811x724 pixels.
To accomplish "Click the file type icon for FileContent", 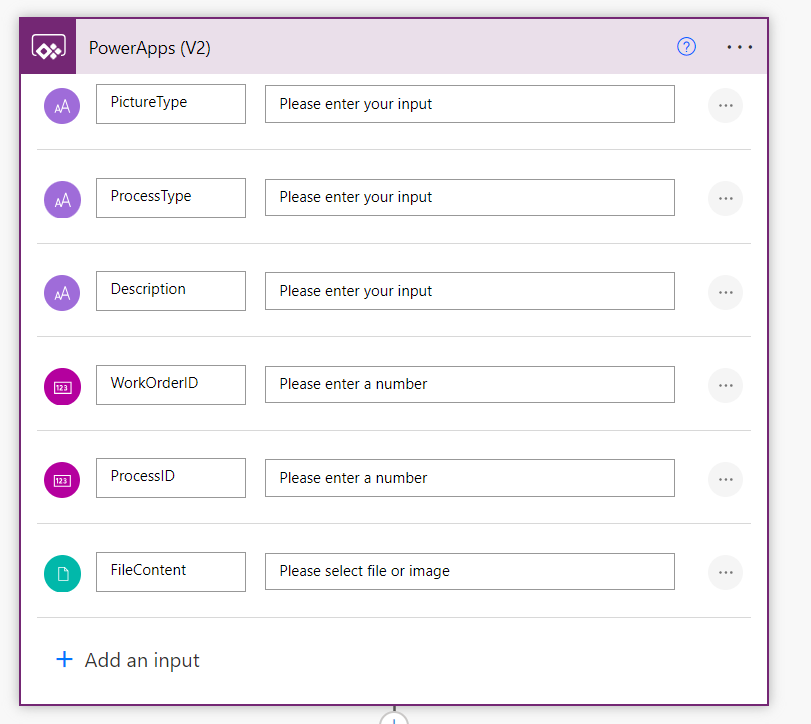I will tap(62, 574).
